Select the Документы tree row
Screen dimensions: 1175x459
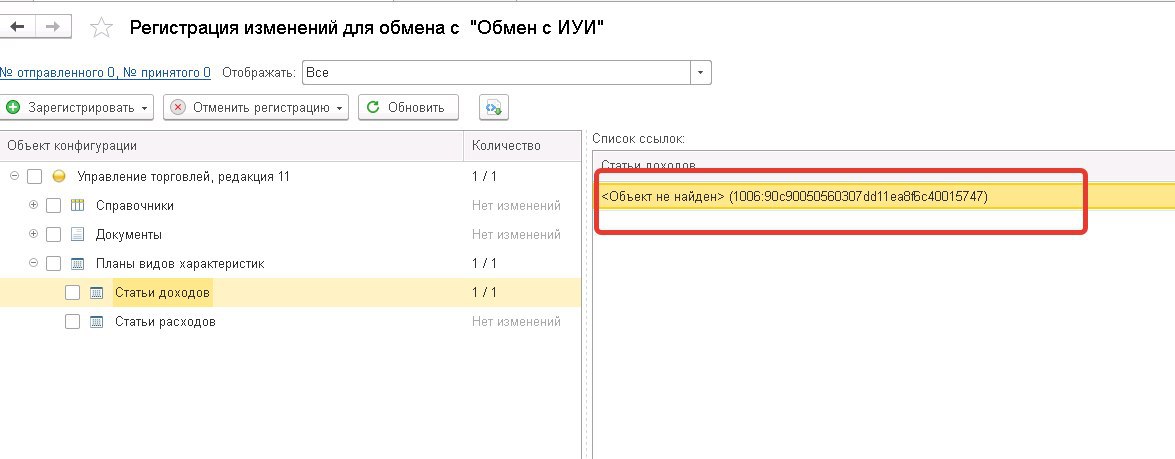[x=290, y=234]
